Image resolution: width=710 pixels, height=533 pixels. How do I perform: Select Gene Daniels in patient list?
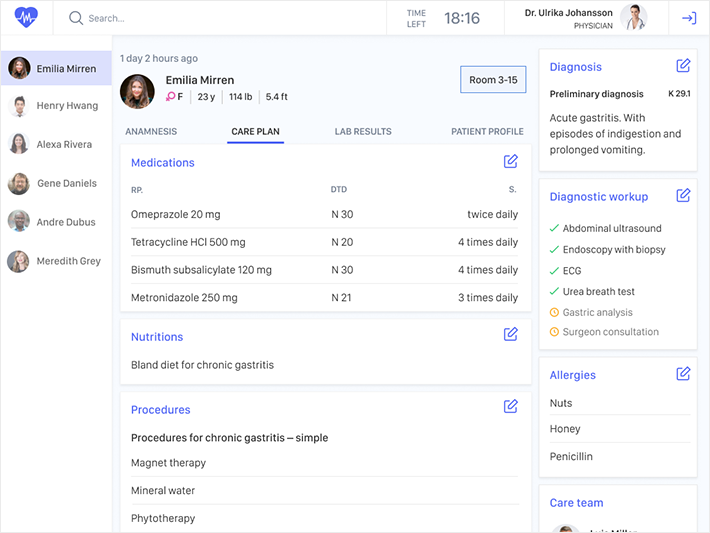56,183
